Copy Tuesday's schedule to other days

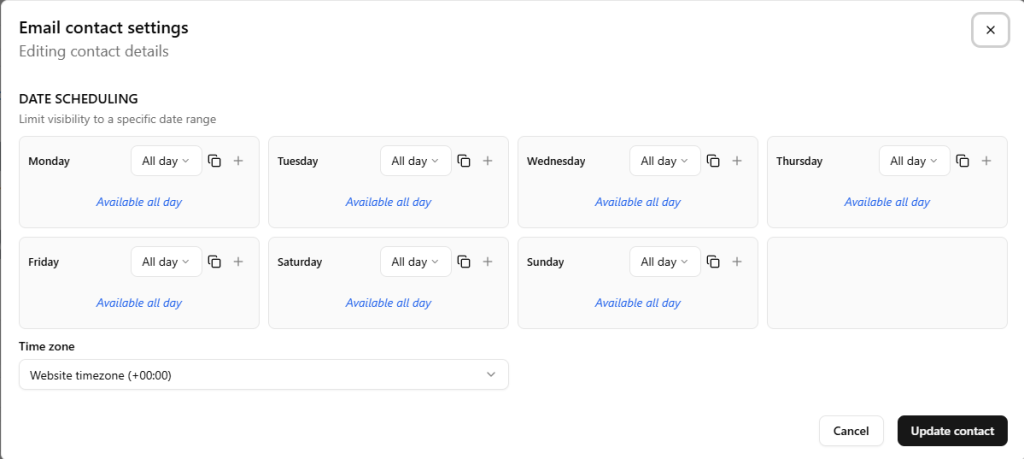click(463, 161)
